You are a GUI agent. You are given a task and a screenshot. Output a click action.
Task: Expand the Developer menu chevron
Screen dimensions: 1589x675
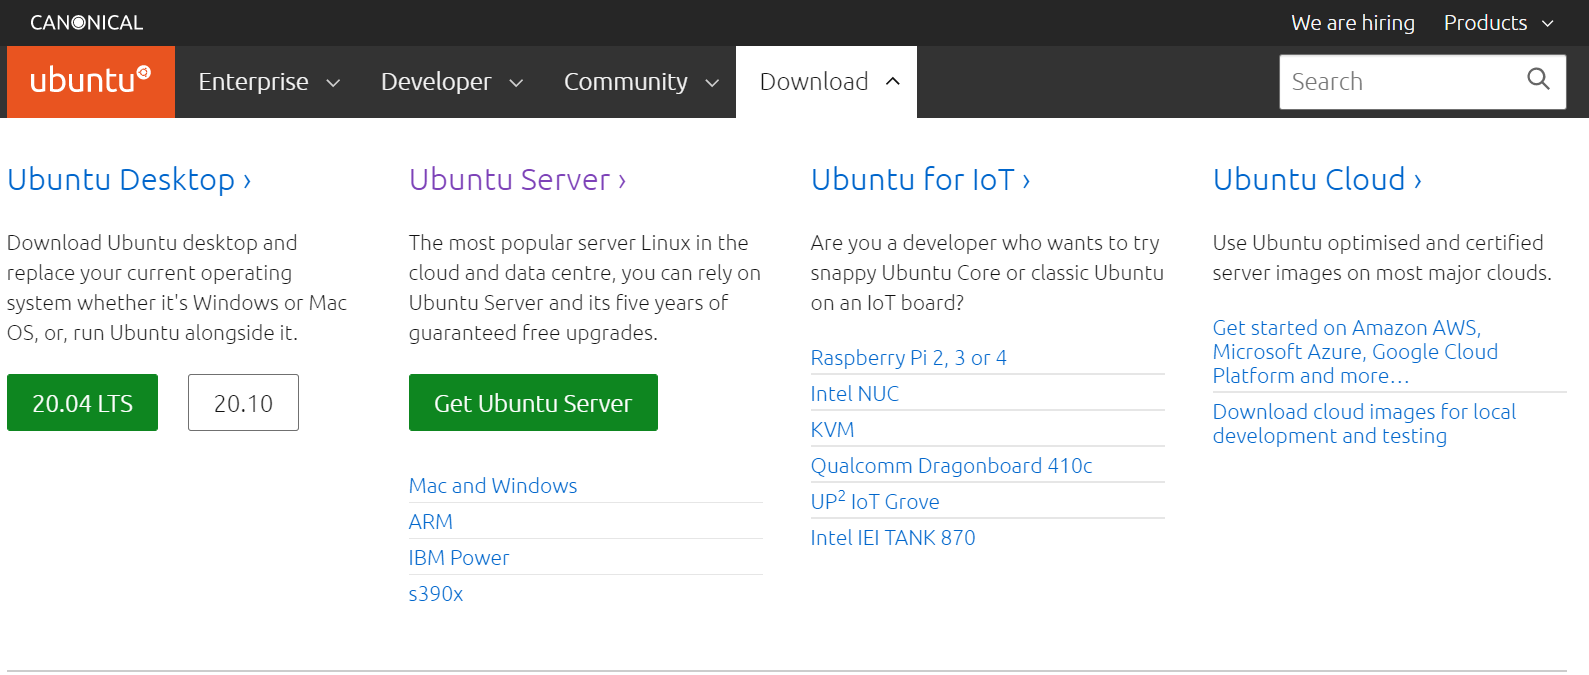click(516, 83)
